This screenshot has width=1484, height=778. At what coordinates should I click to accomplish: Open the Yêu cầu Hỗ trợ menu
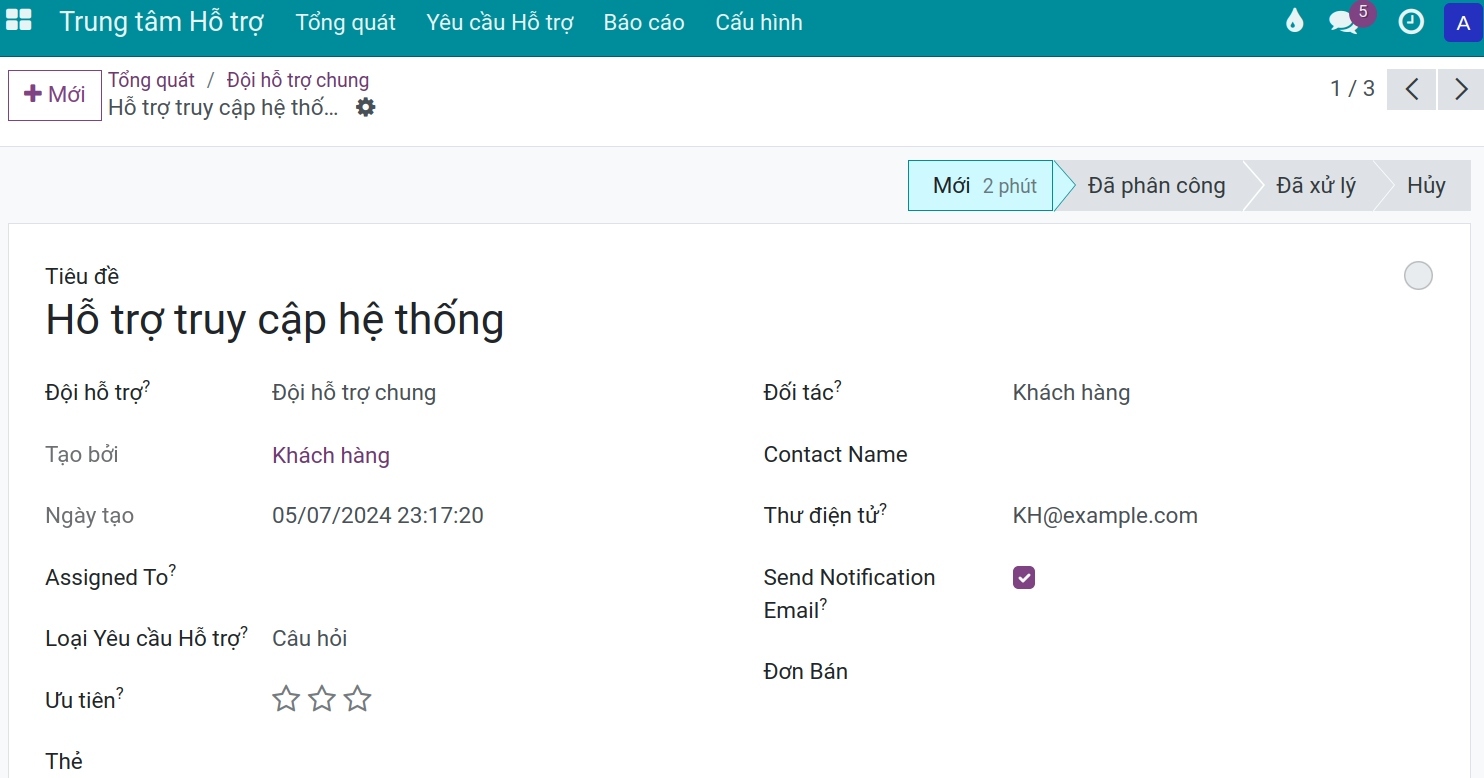click(500, 22)
